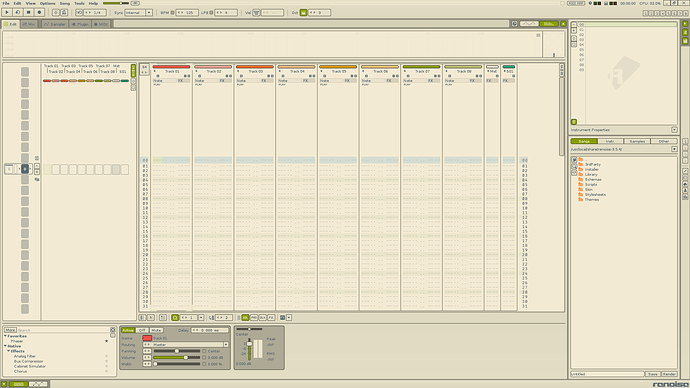Click the loop pattern playback button

tap(18, 13)
